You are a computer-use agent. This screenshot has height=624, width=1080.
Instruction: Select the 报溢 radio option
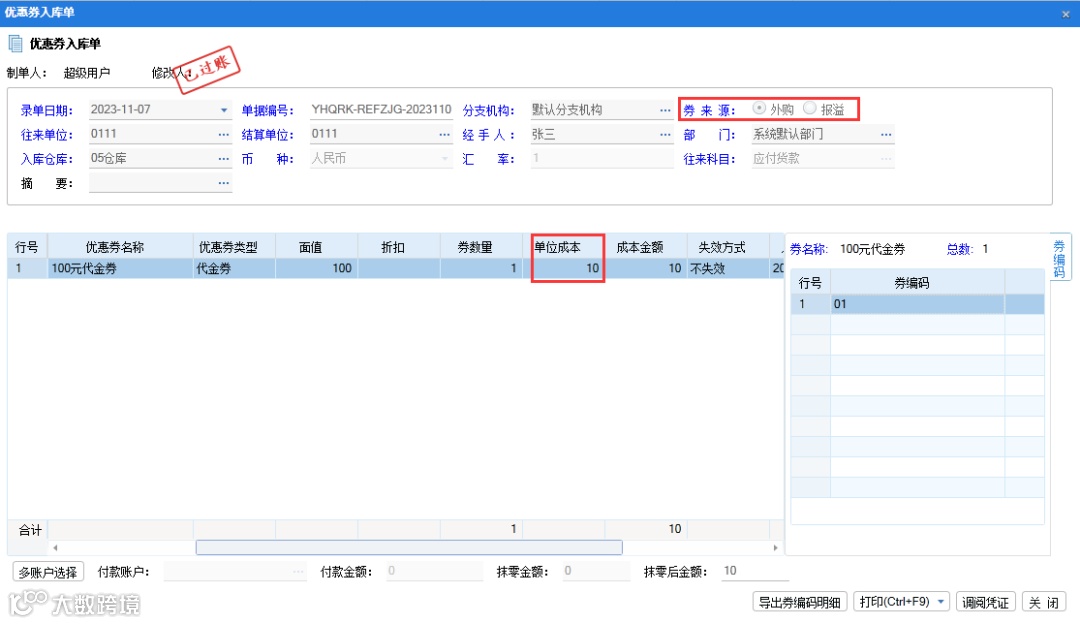click(x=810, y=108)
